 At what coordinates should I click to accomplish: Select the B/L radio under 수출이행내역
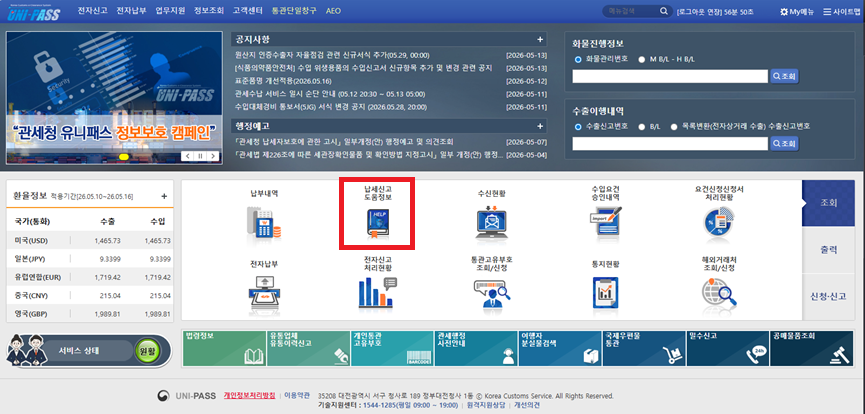click(x=642, y=126)
